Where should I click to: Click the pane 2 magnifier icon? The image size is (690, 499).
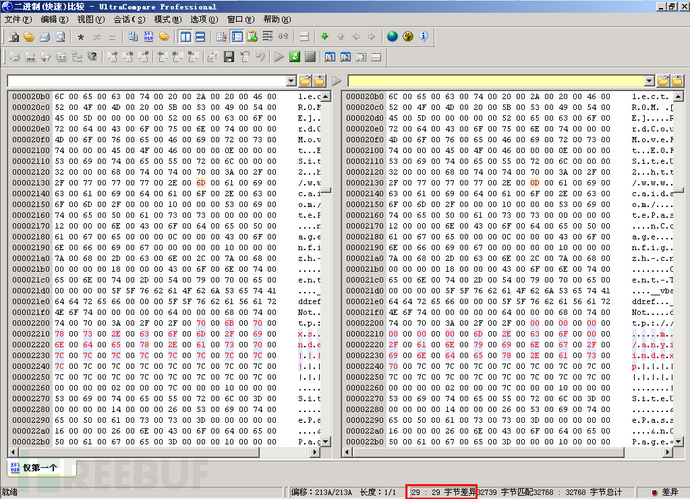coord(345,57)
